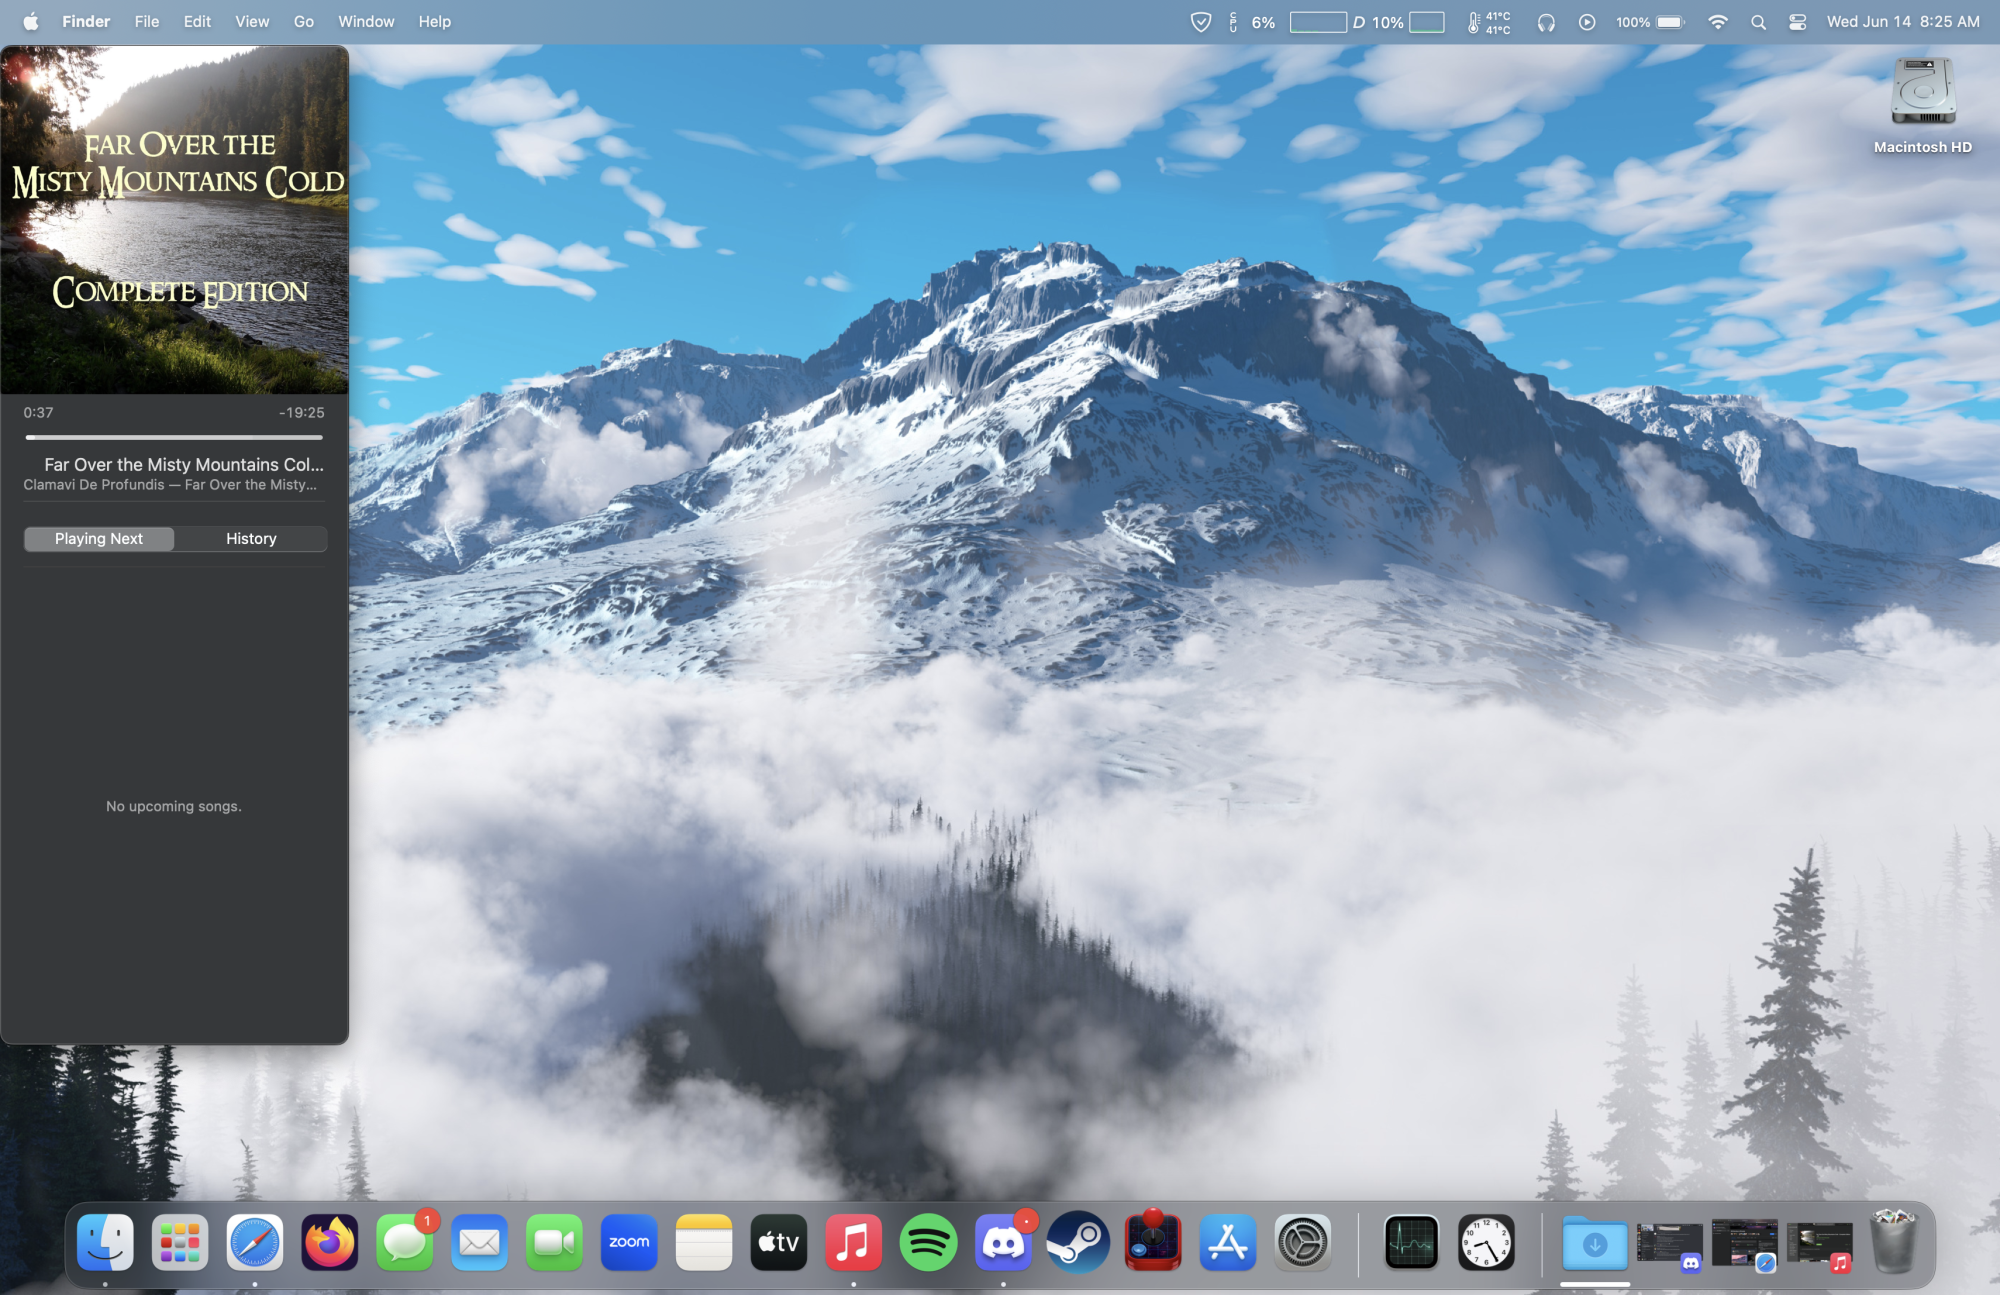The height and width of the screenshot is (1295, 2000).
Task: Launch Zoom from the dock
Action: pos(629,1242)
